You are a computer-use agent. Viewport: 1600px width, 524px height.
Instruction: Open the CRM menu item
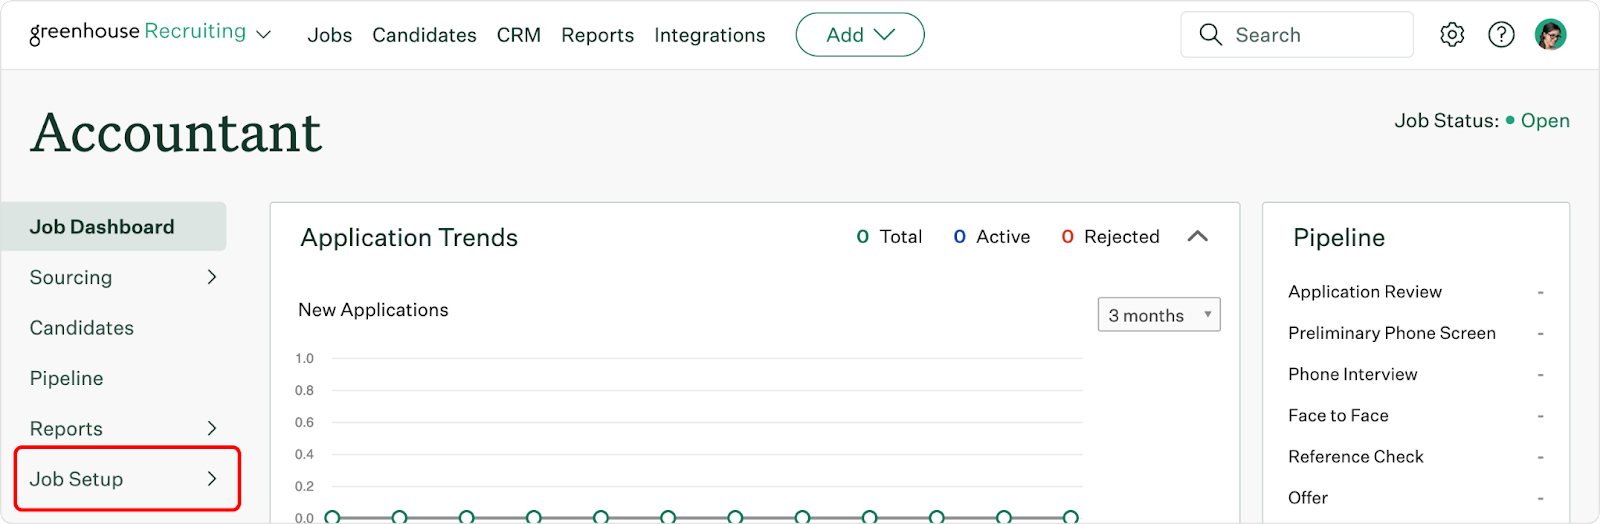[x=518, y=35]
